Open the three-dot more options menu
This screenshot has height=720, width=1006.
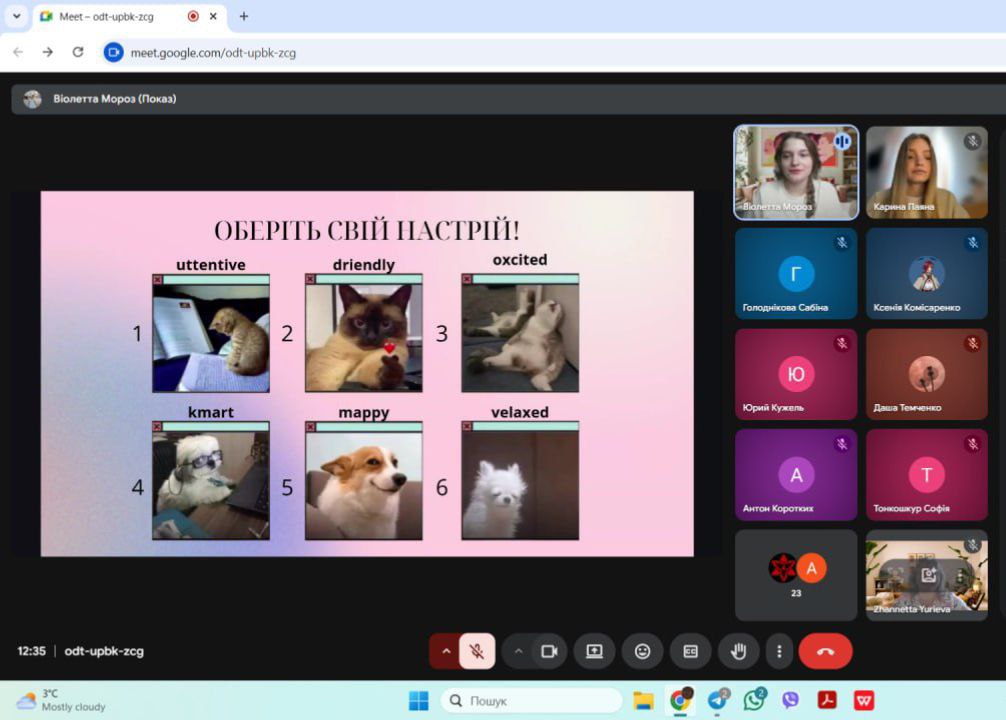point(779,651)
